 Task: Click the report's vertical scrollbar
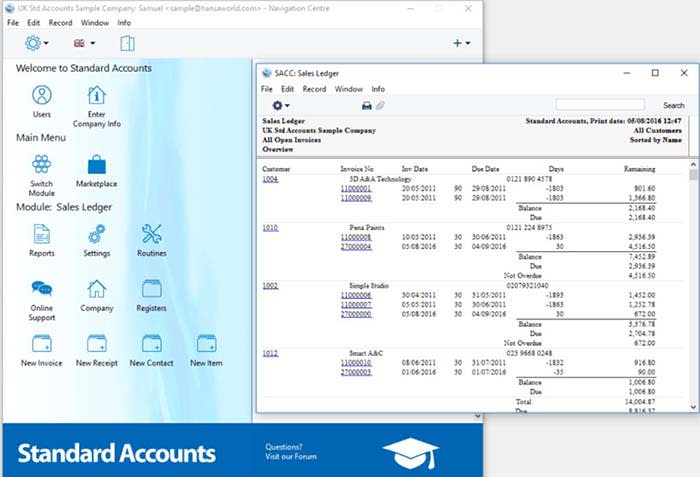(x=692, y=280)
